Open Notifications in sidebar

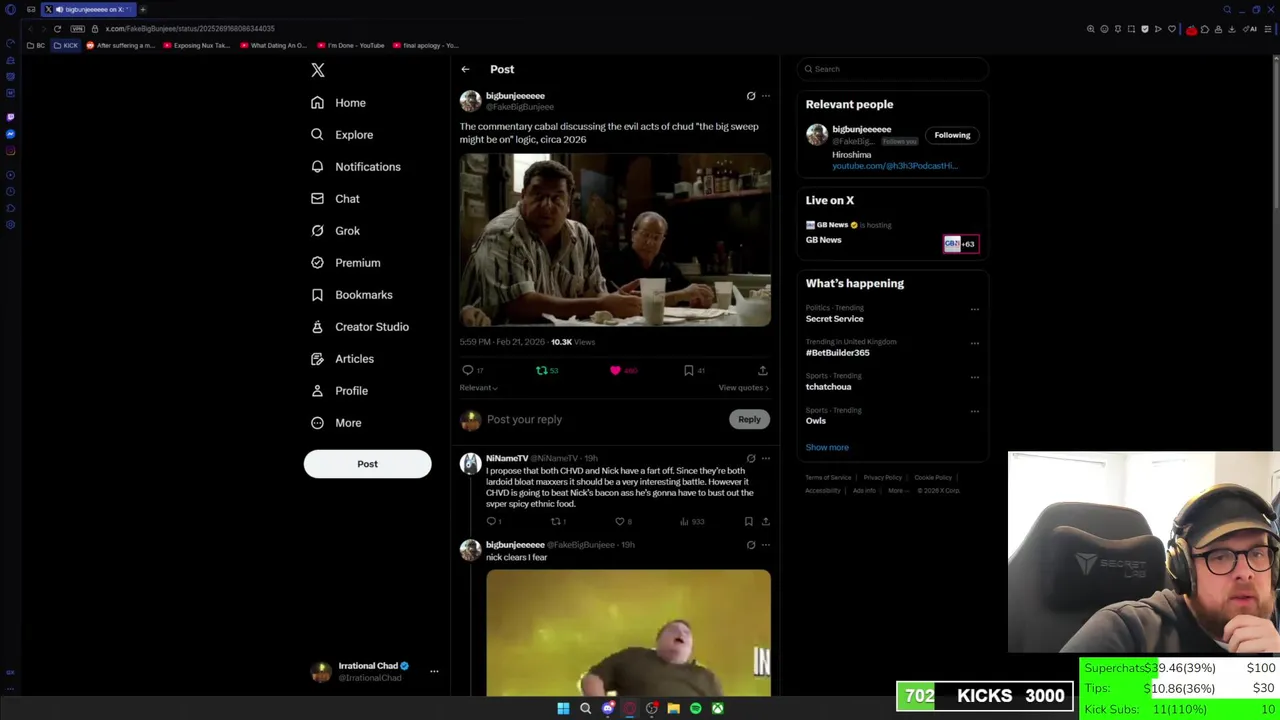pos(356,167)
